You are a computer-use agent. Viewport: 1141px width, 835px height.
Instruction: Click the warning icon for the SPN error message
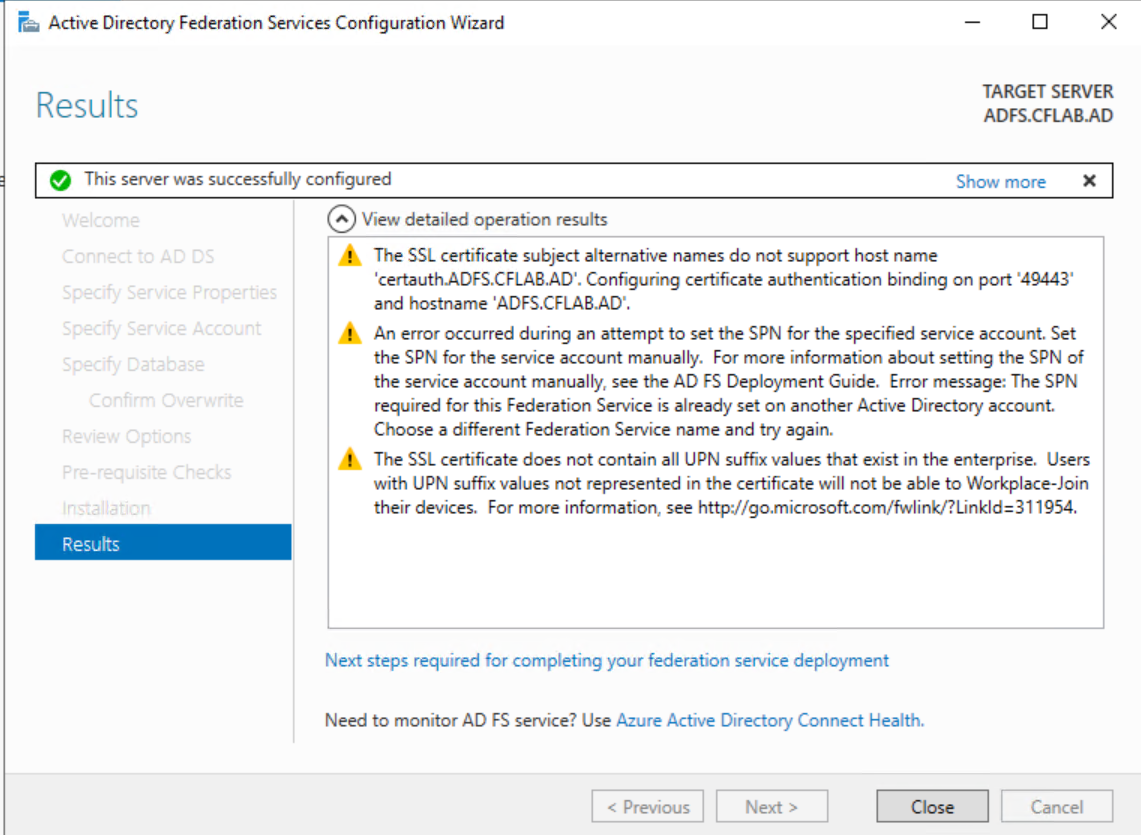click(x=350, y=333)
